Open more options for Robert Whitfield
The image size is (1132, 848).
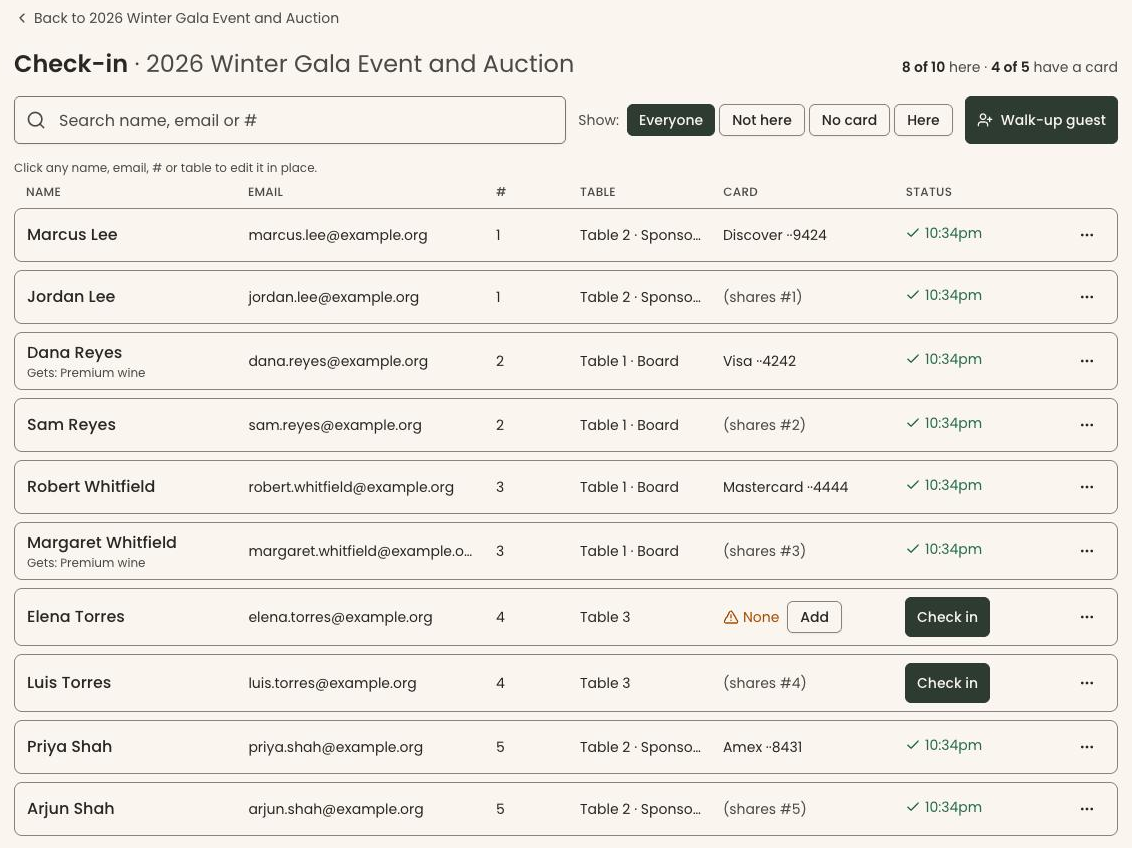coord(1087,487)
